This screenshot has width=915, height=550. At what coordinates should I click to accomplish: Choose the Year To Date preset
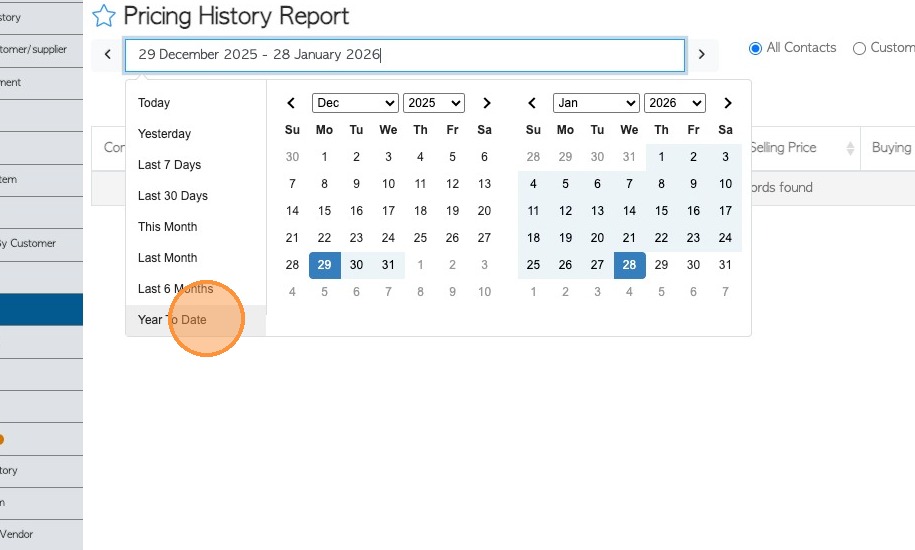(x=195, y=320)
